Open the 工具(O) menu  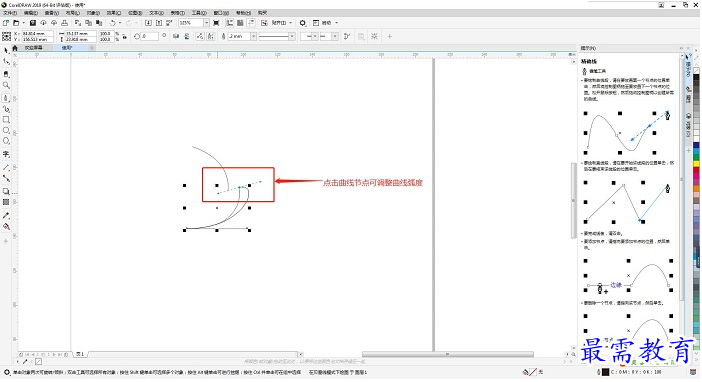click(199, 13)
